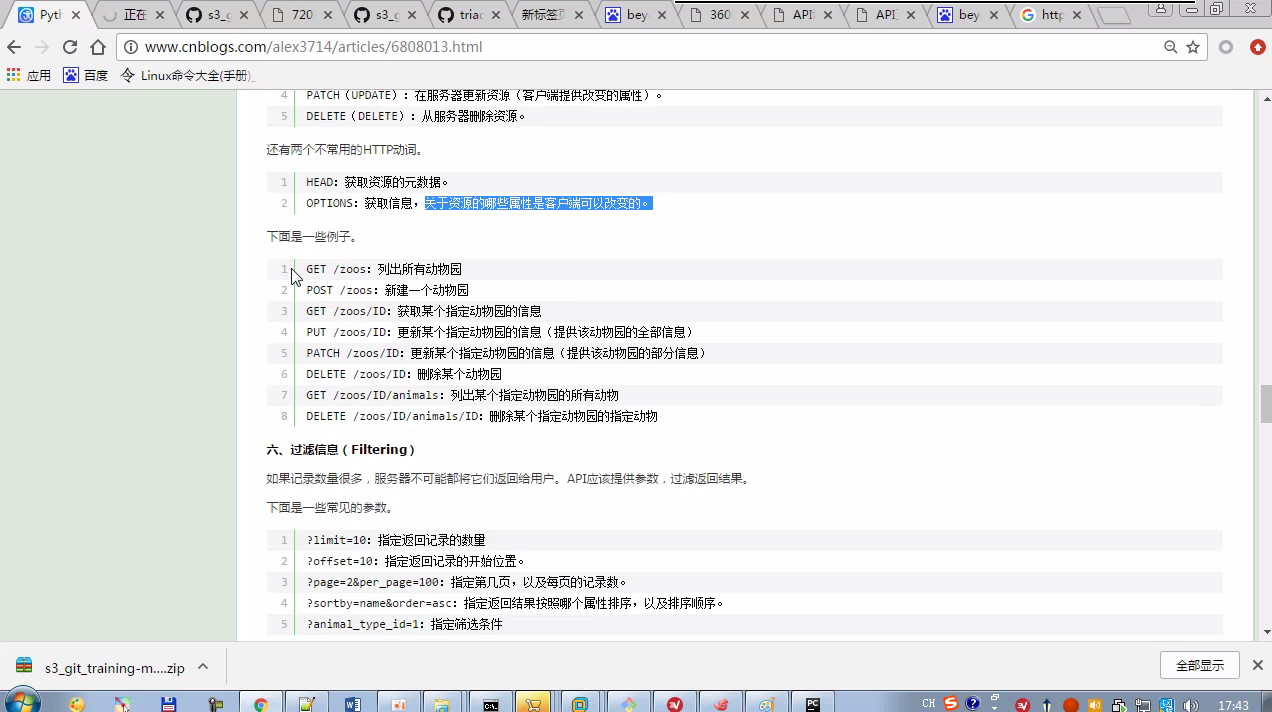Switch to the GitHub triac tab
The width and height of the screenshot is (1272, 712).
469,15
